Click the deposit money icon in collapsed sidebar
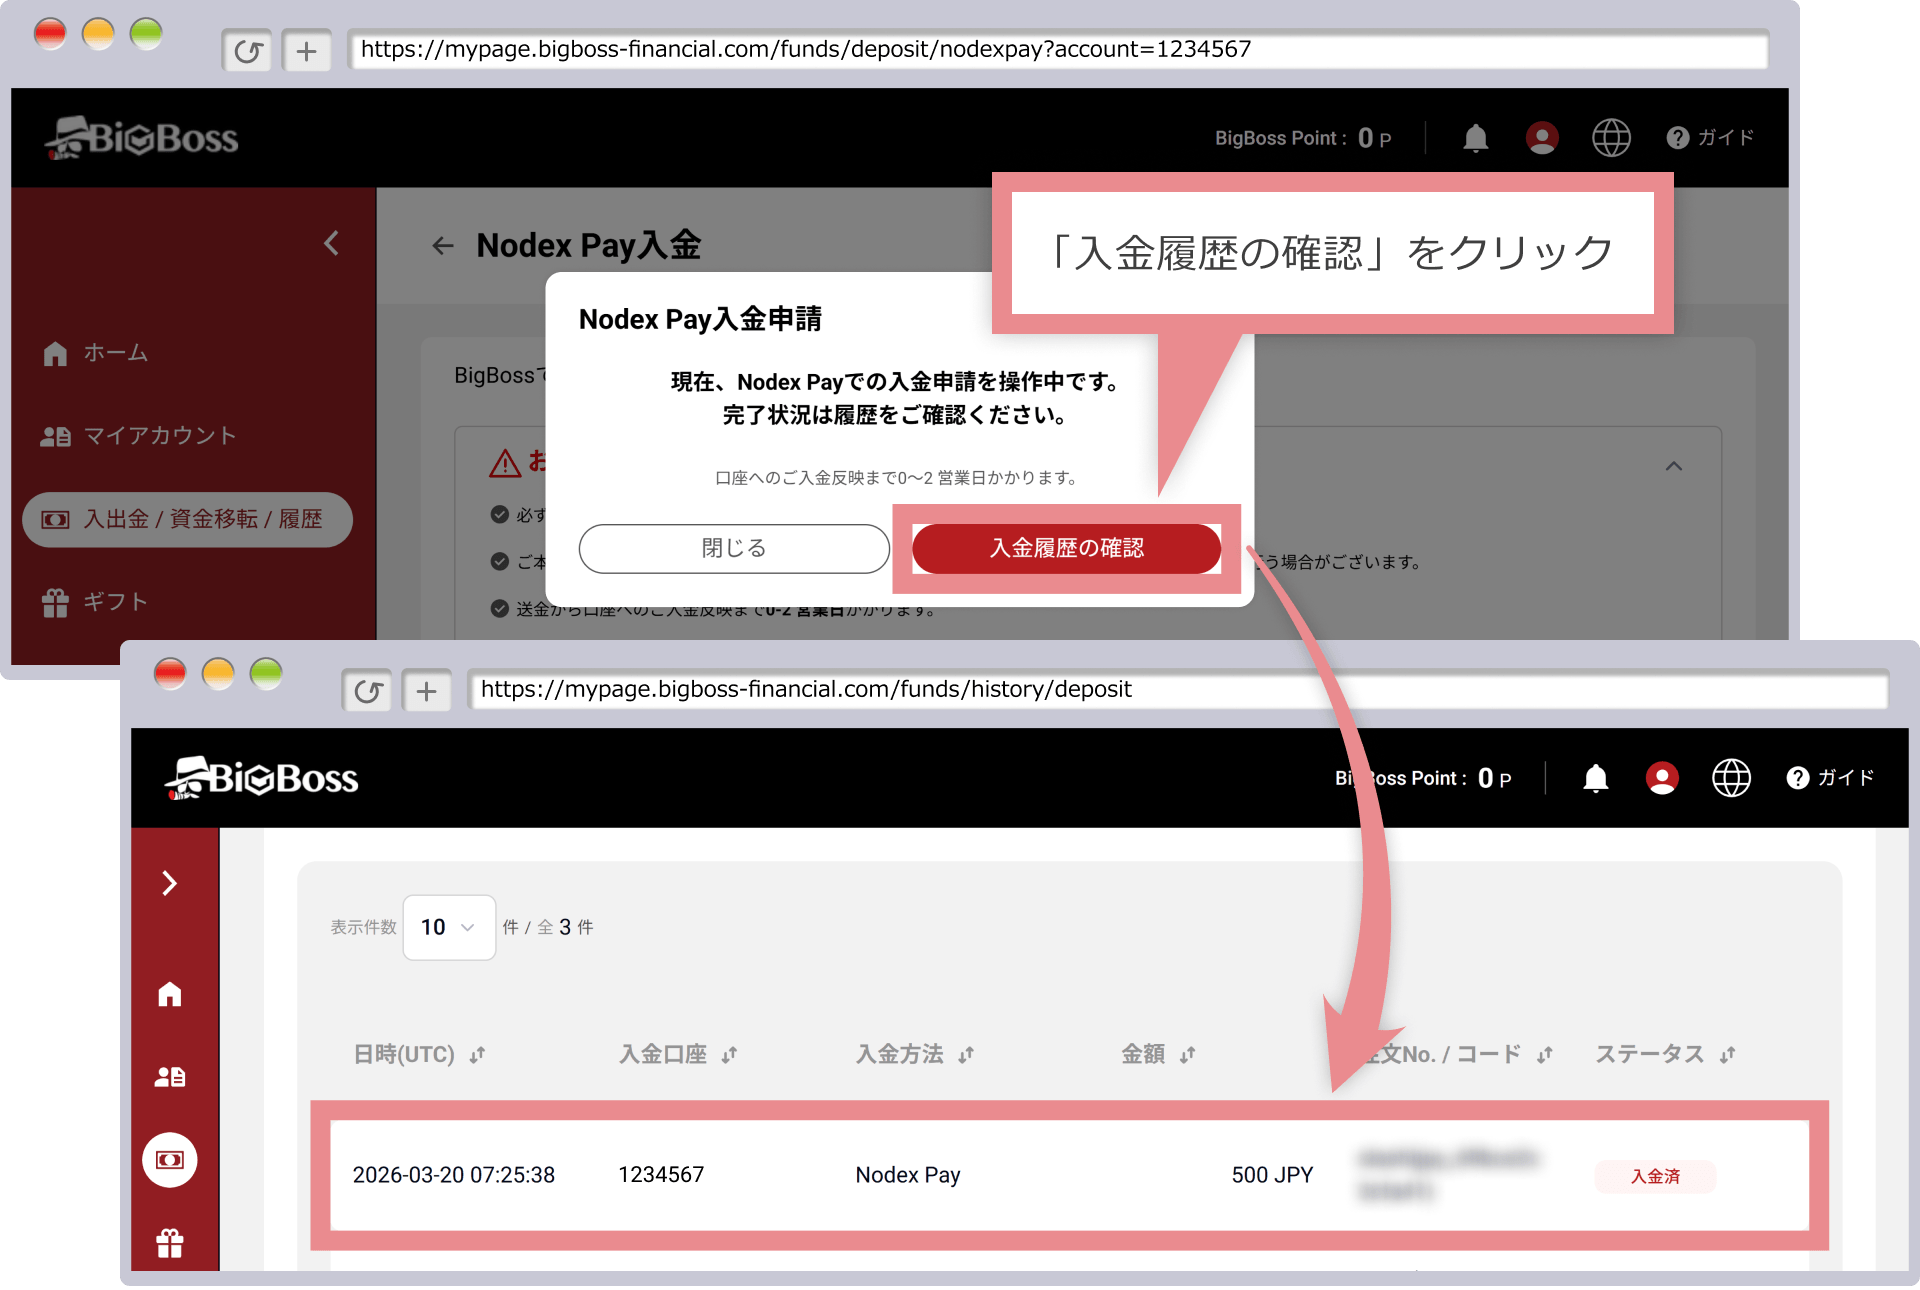1920x1290 pixels. click(x=170, y=1160)
